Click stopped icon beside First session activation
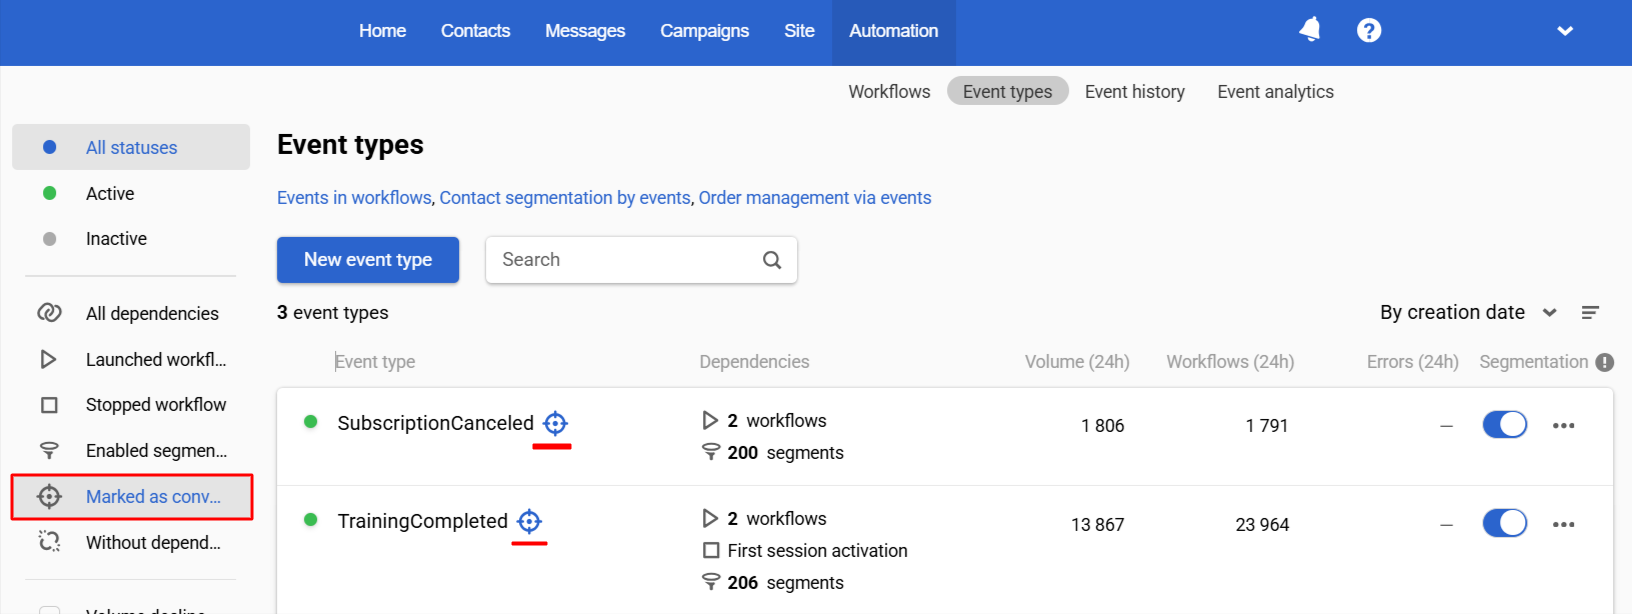 (711, 550)
